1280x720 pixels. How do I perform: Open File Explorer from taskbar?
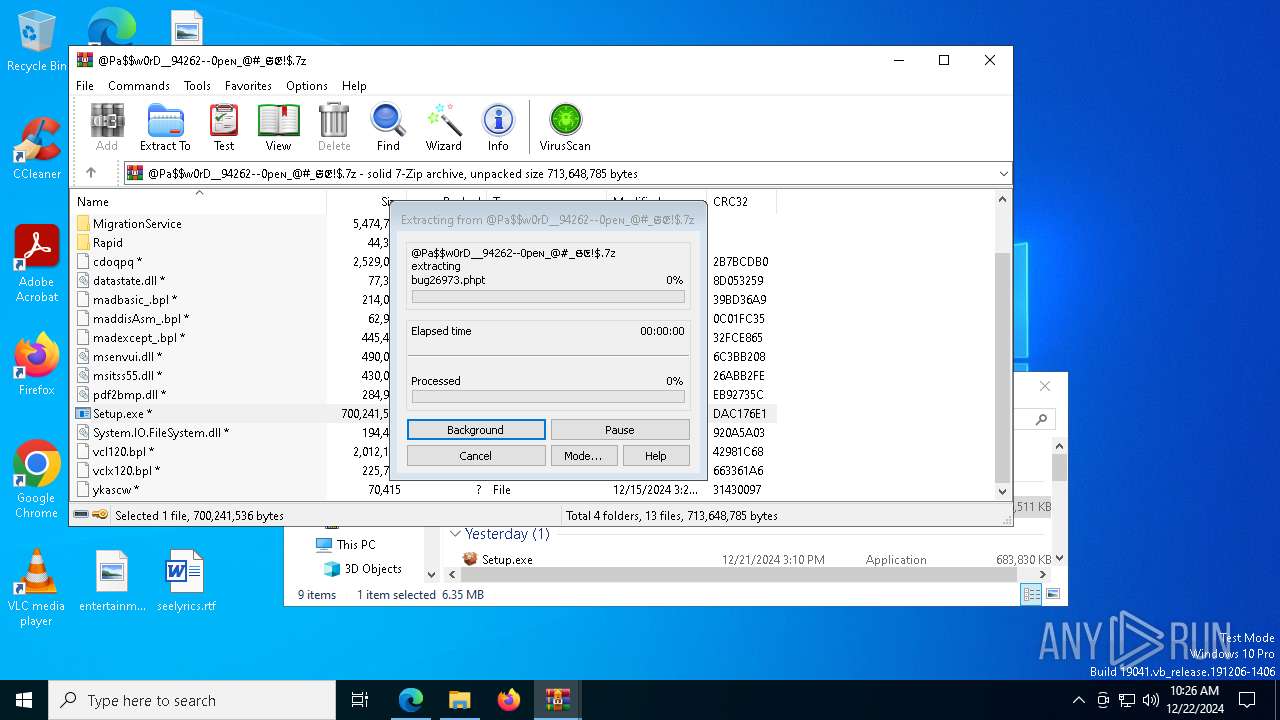click(x=460, y=700)
